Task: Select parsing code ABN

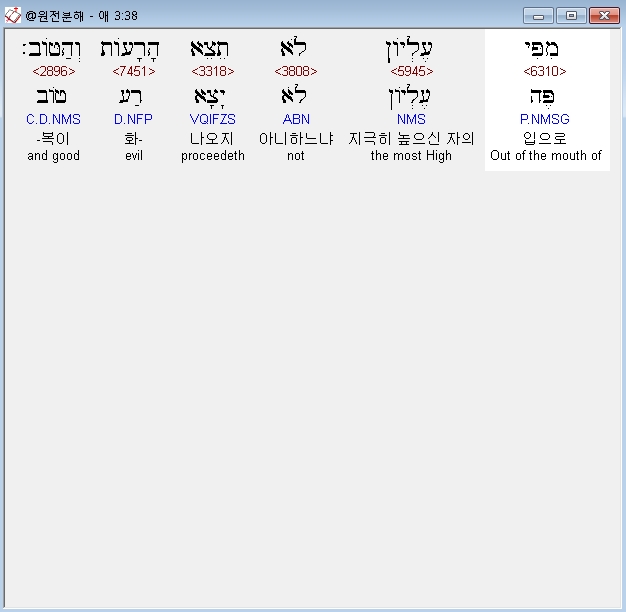Action: click(x=296, y=119)
